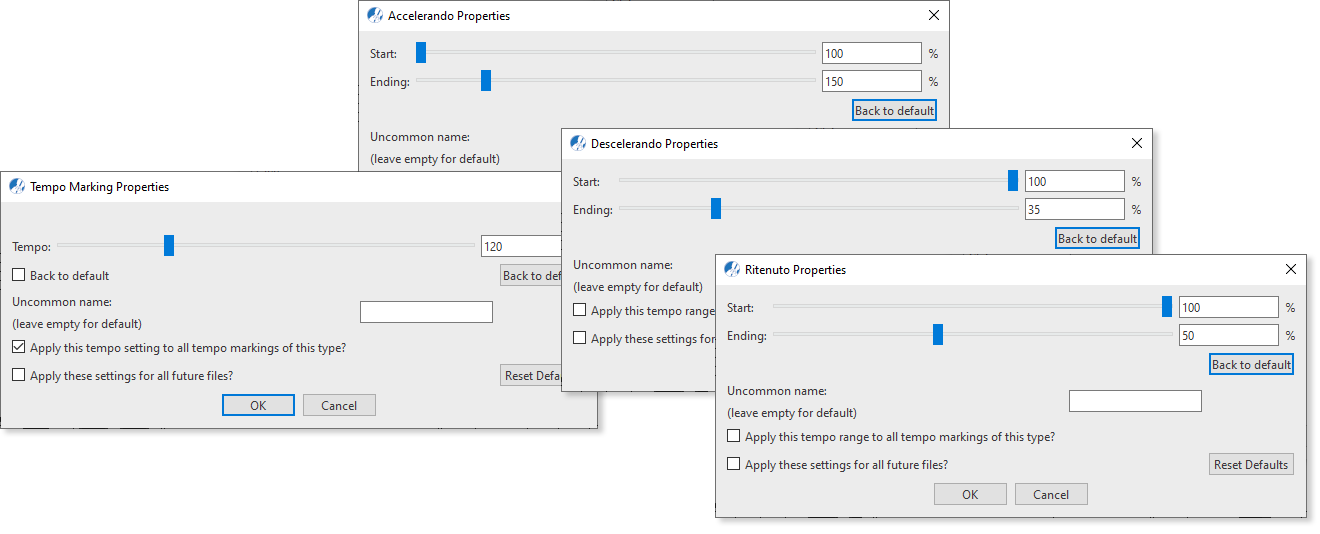Click the Ending percent field showing 35
This screenshot has height=534, width=1320.
(1075, 209)
